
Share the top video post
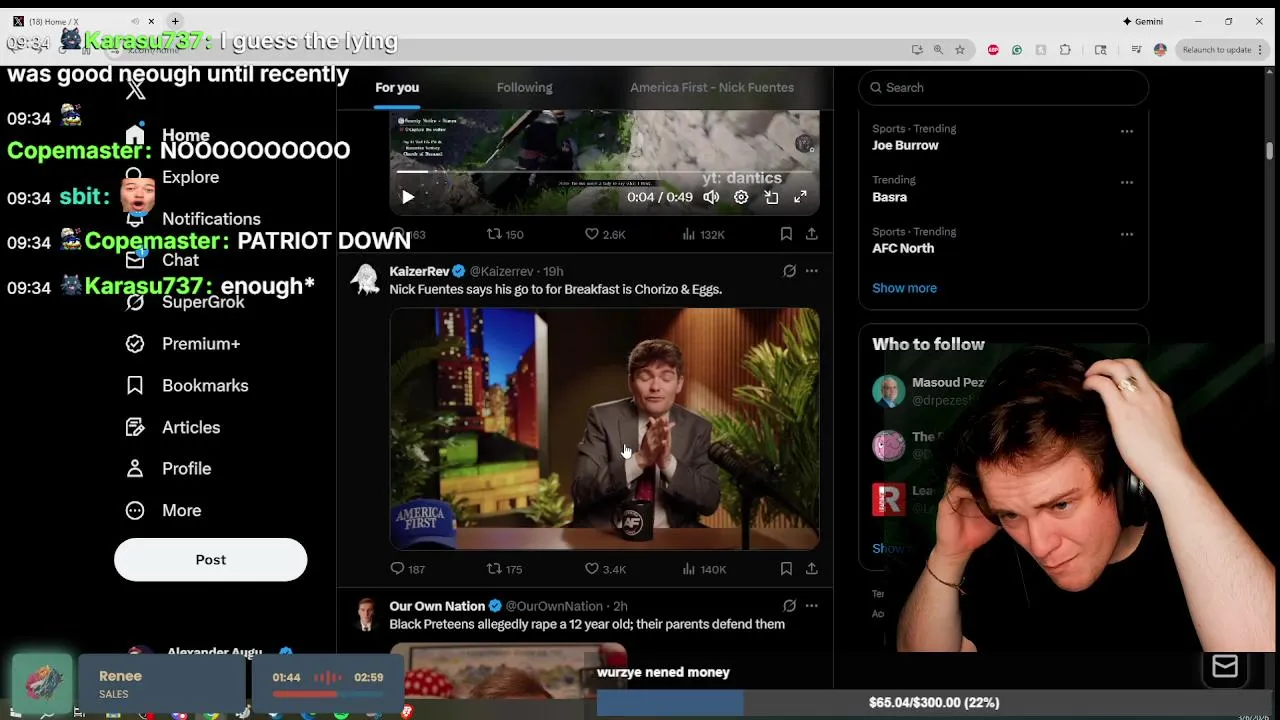812,234
